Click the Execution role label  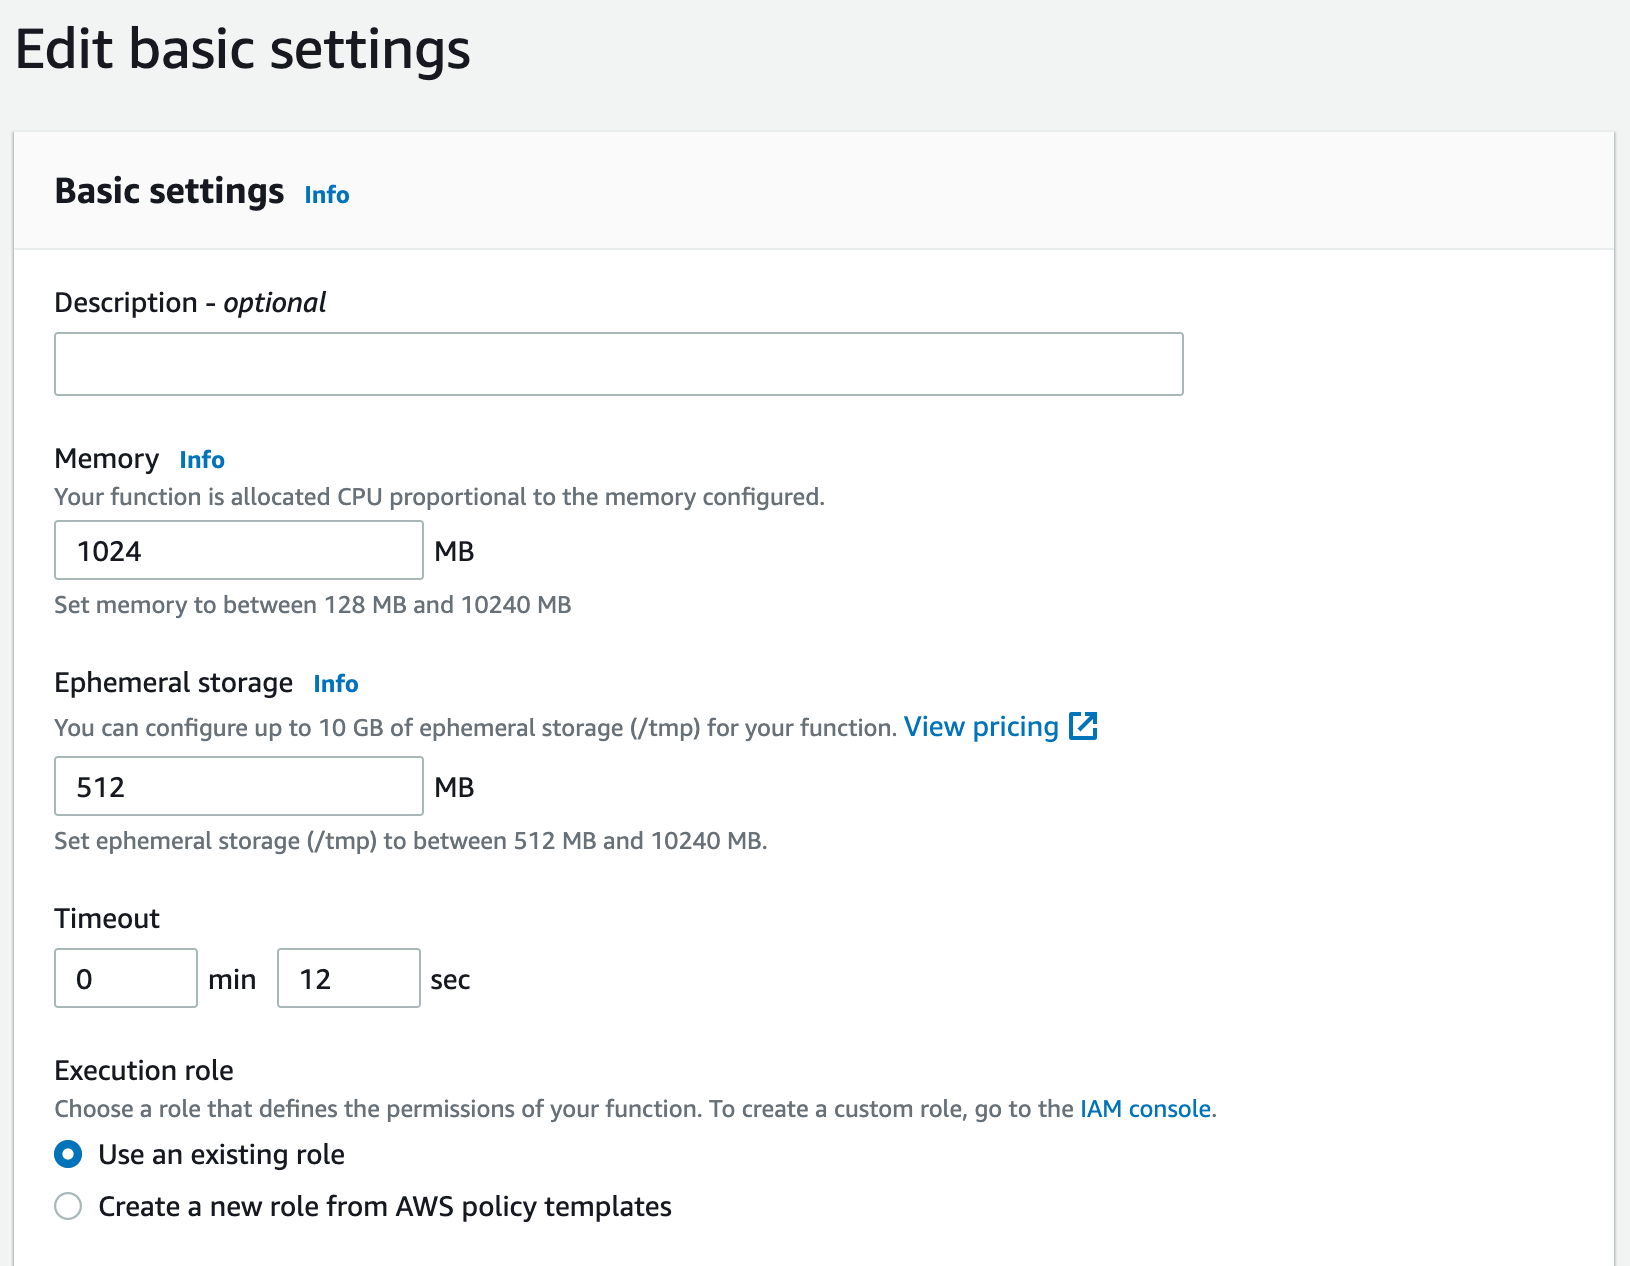tap(144, 1071)
